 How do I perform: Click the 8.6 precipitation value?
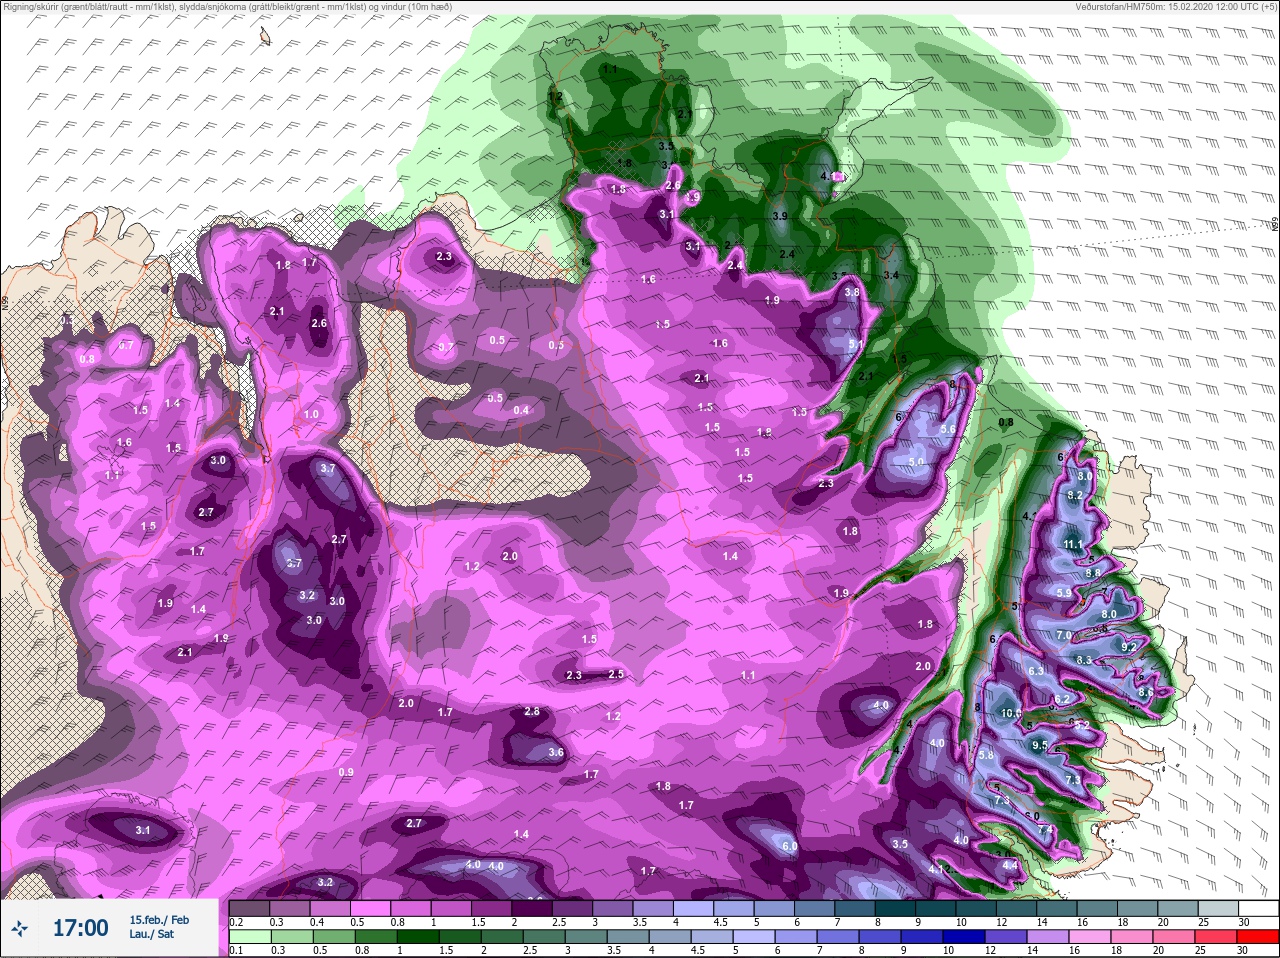(x=1146, y=692)
